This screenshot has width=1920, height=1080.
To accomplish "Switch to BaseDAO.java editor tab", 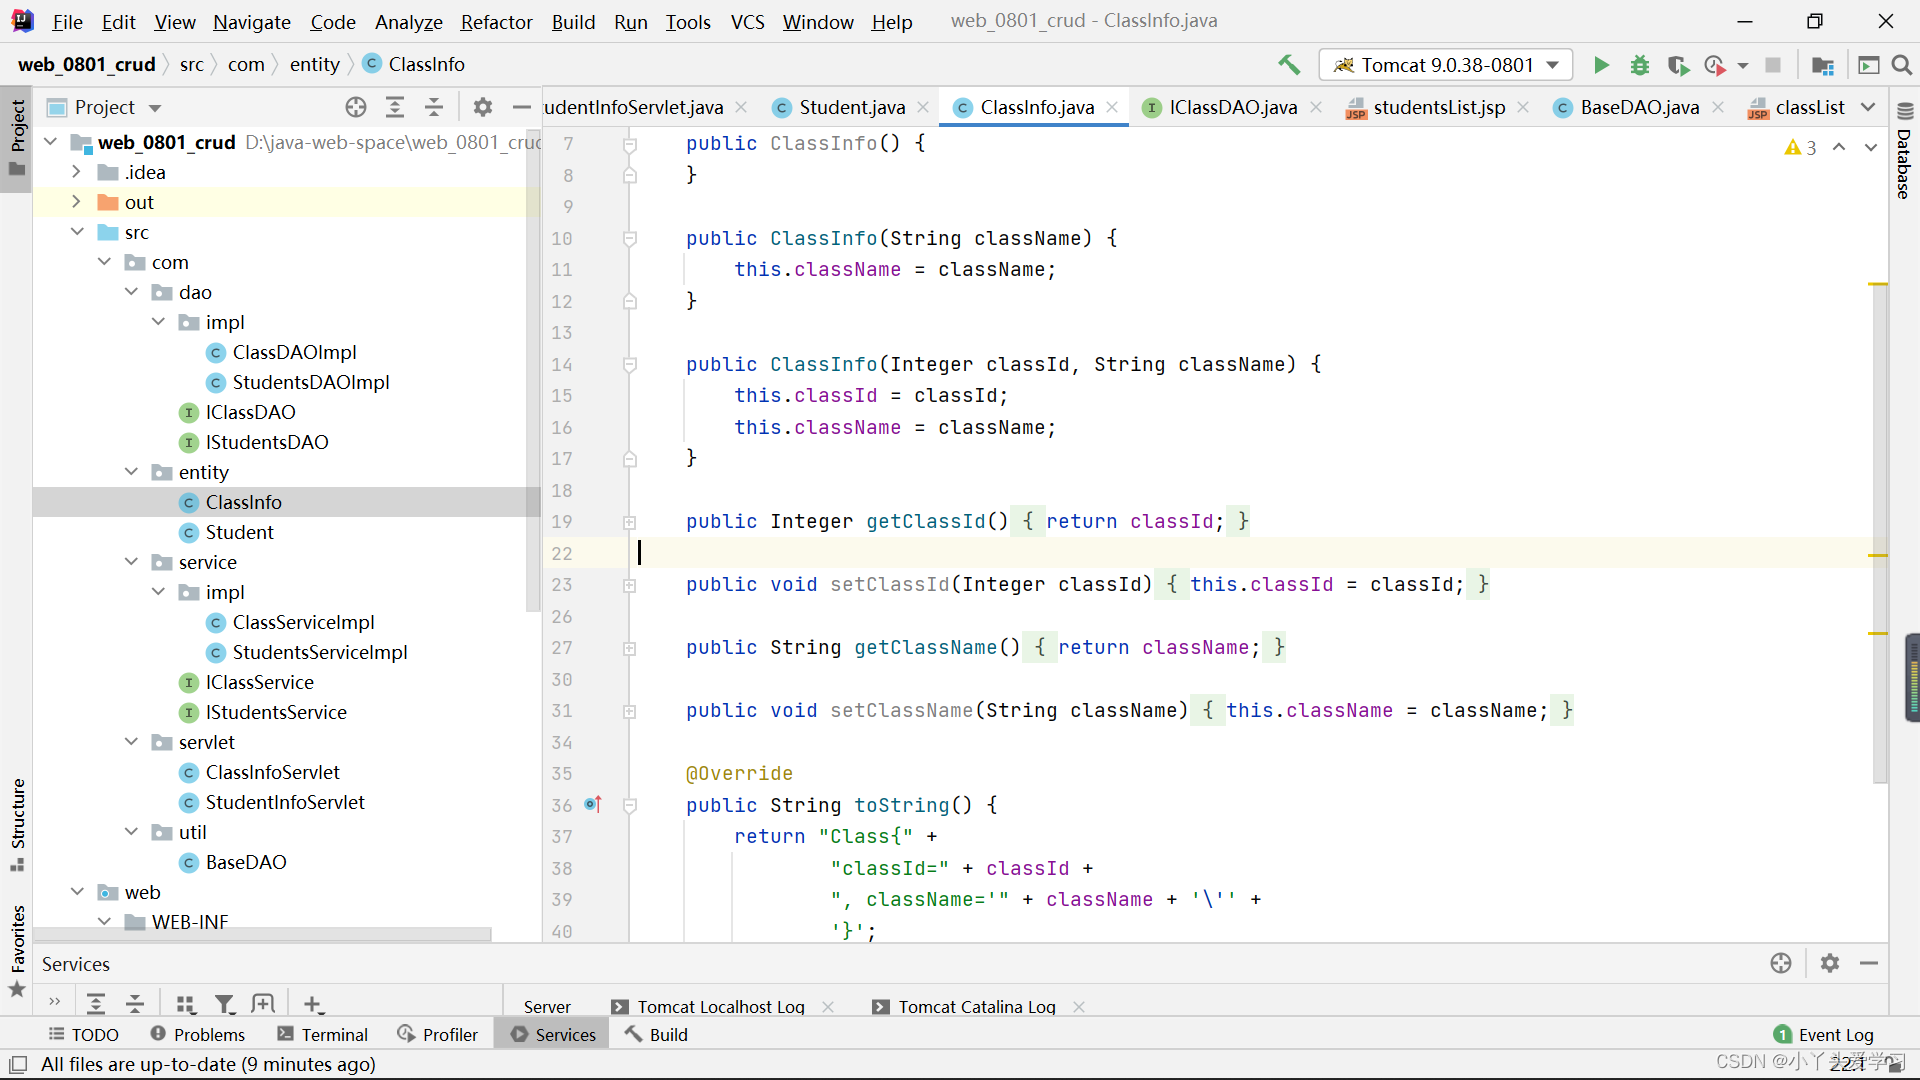I will pos(1638,107).
